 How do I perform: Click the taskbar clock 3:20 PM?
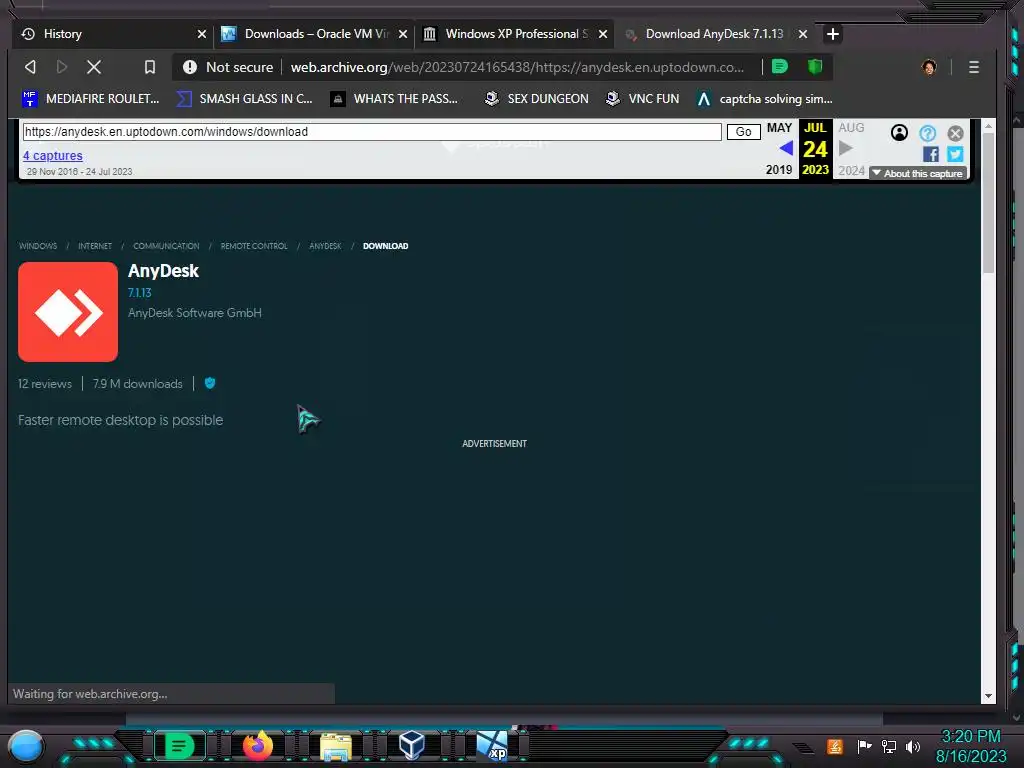pyautogui.click(x=970, y=737)
